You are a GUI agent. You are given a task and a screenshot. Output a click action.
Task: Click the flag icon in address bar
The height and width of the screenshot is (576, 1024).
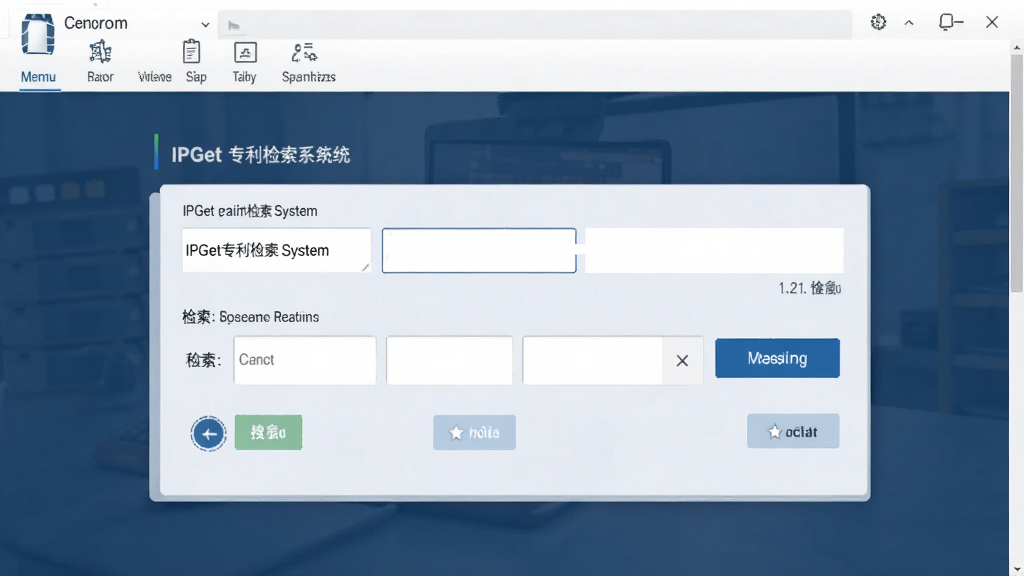pyautogui.click(x=234, y=25)
